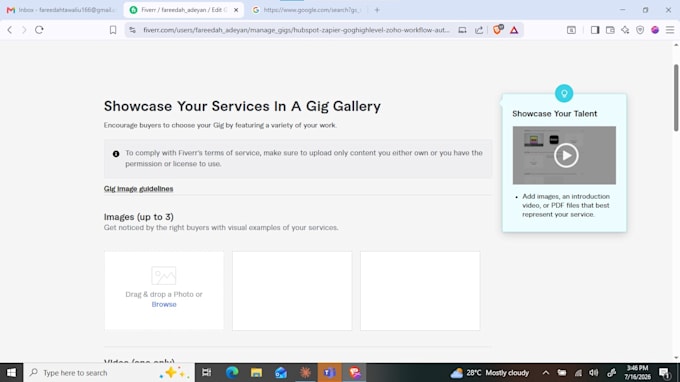Viewport: 680px width, 382px height.
Task: Open a new browser tab with the plus button
Action: 377,10
